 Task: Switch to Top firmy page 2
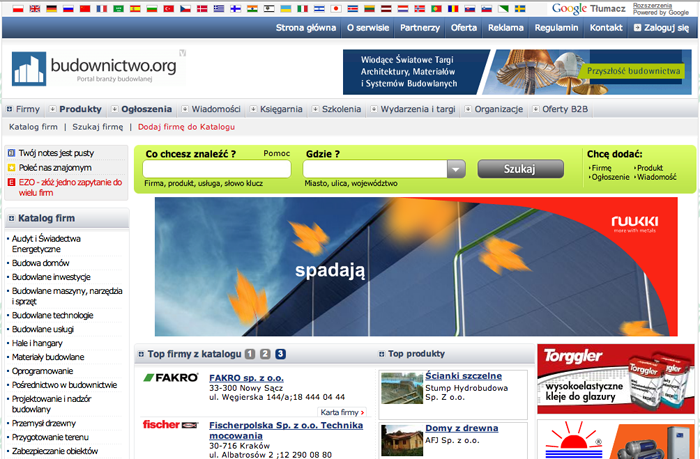point(265,354)
